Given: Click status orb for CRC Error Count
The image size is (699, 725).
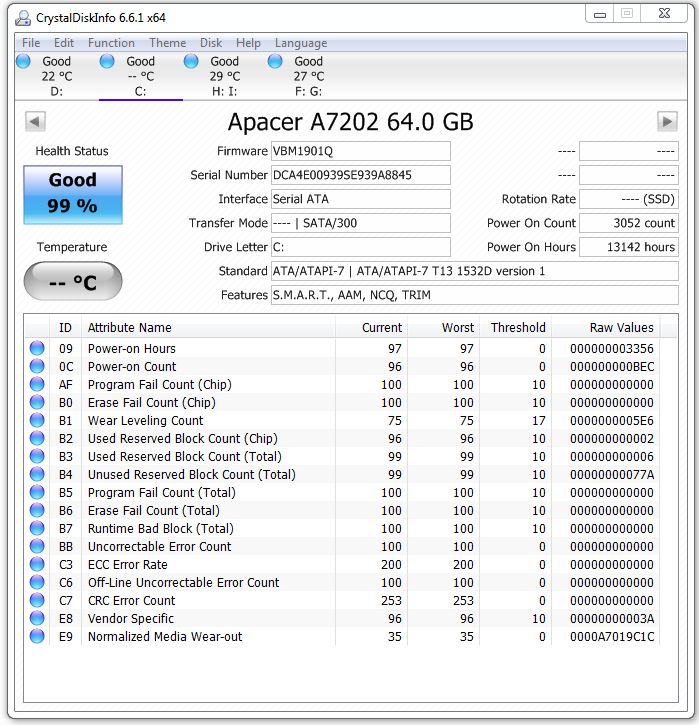Looking at the screenshot, I should [x=37, y=601].
